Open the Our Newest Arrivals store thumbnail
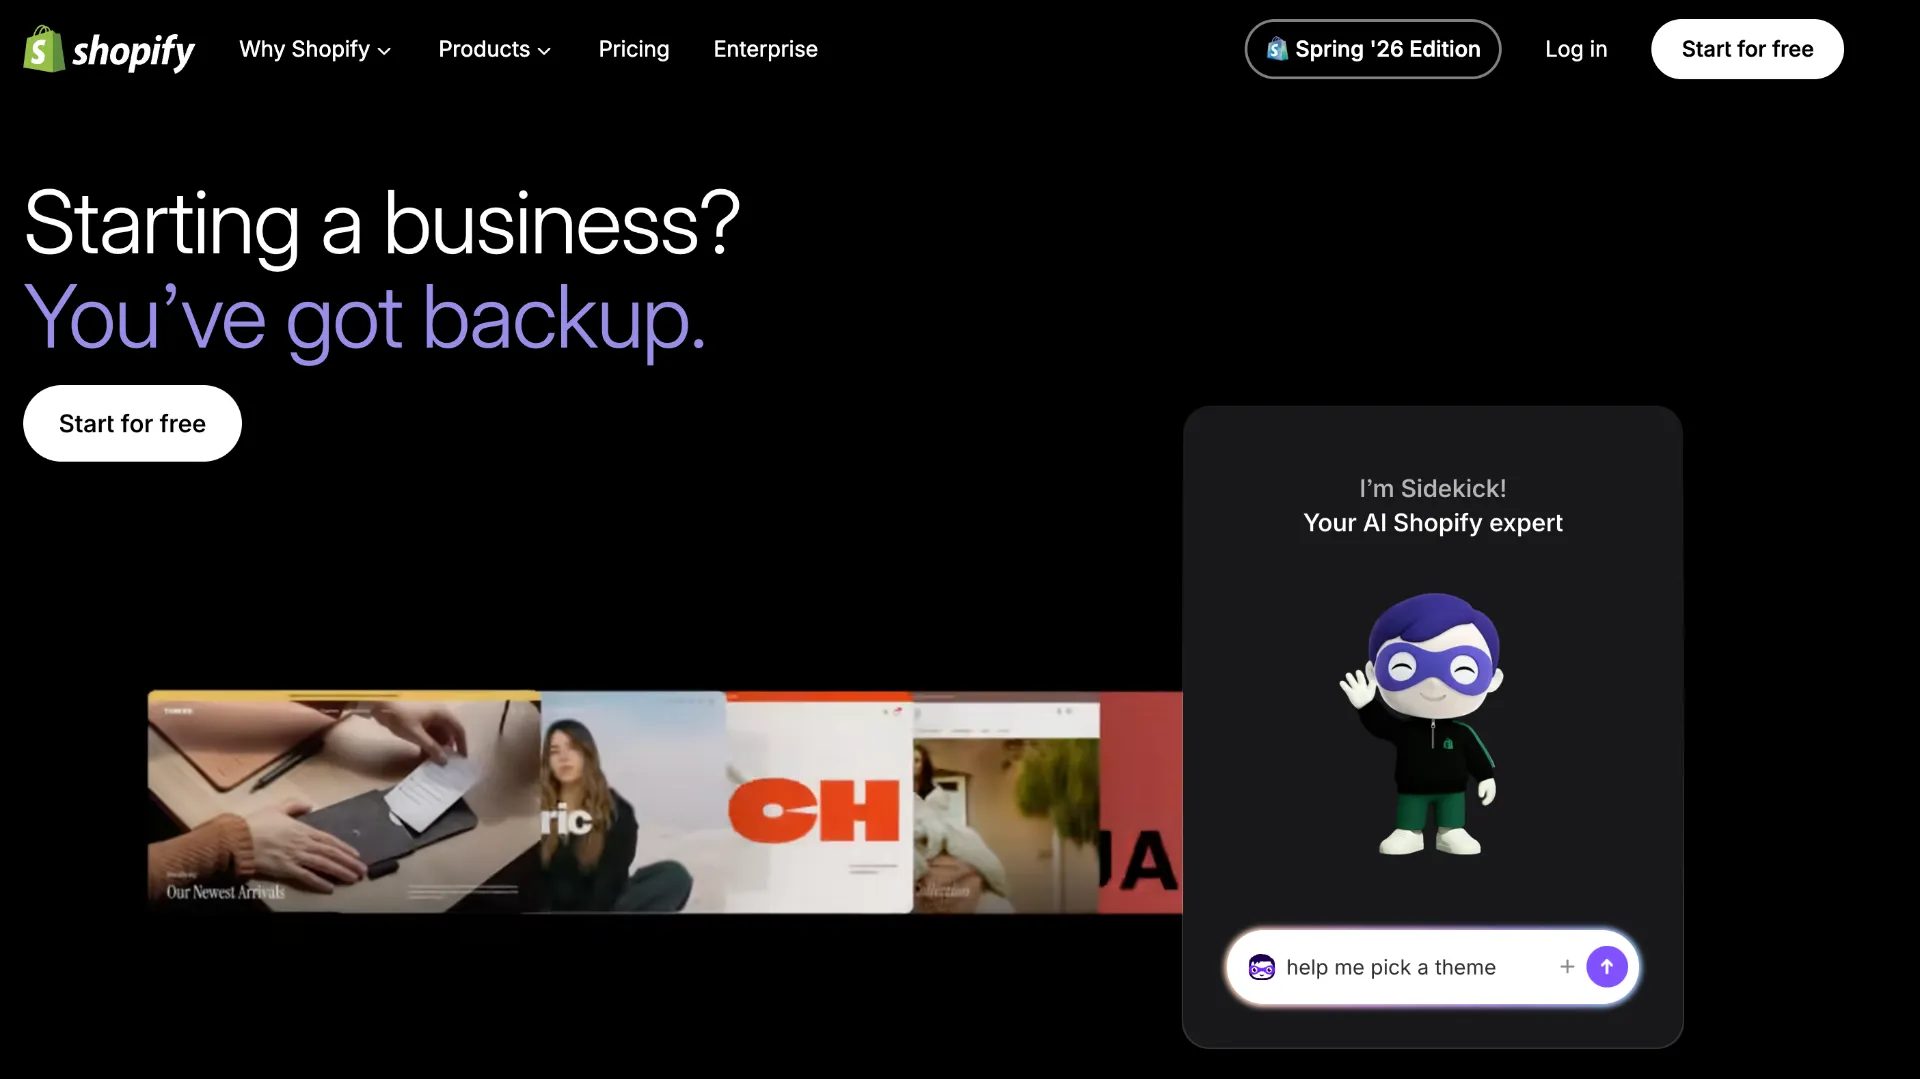1920x1079 pixels. click(343, 801)
